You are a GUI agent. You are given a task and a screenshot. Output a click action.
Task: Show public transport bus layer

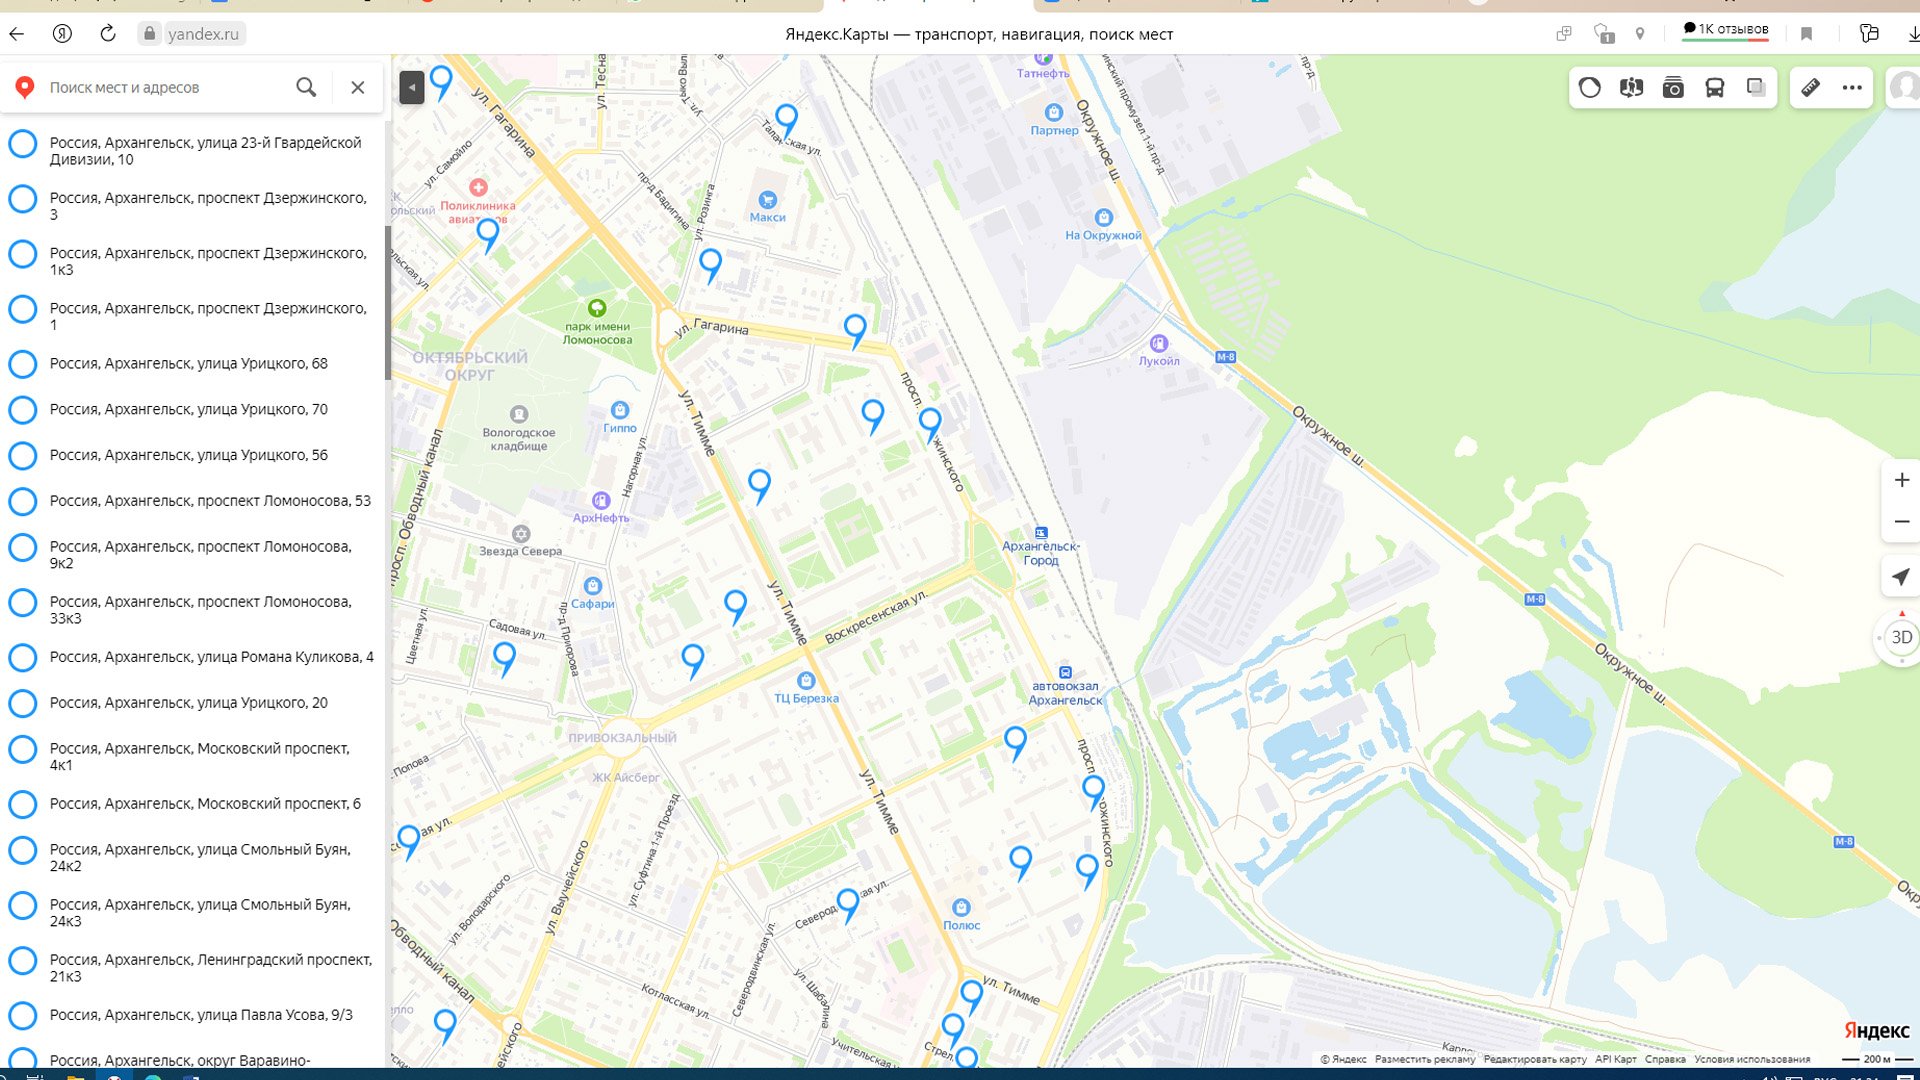tap(1715, 88)
